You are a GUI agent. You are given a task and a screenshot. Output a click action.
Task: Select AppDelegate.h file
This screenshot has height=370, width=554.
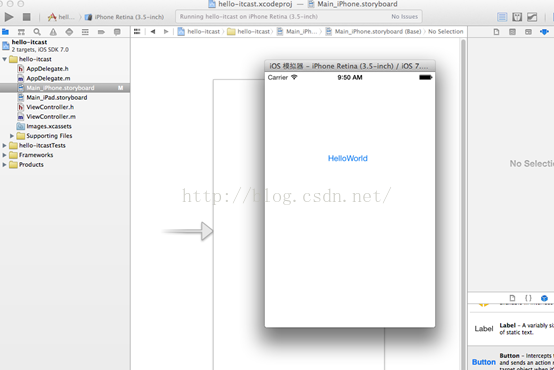click(x=47, y=69)
